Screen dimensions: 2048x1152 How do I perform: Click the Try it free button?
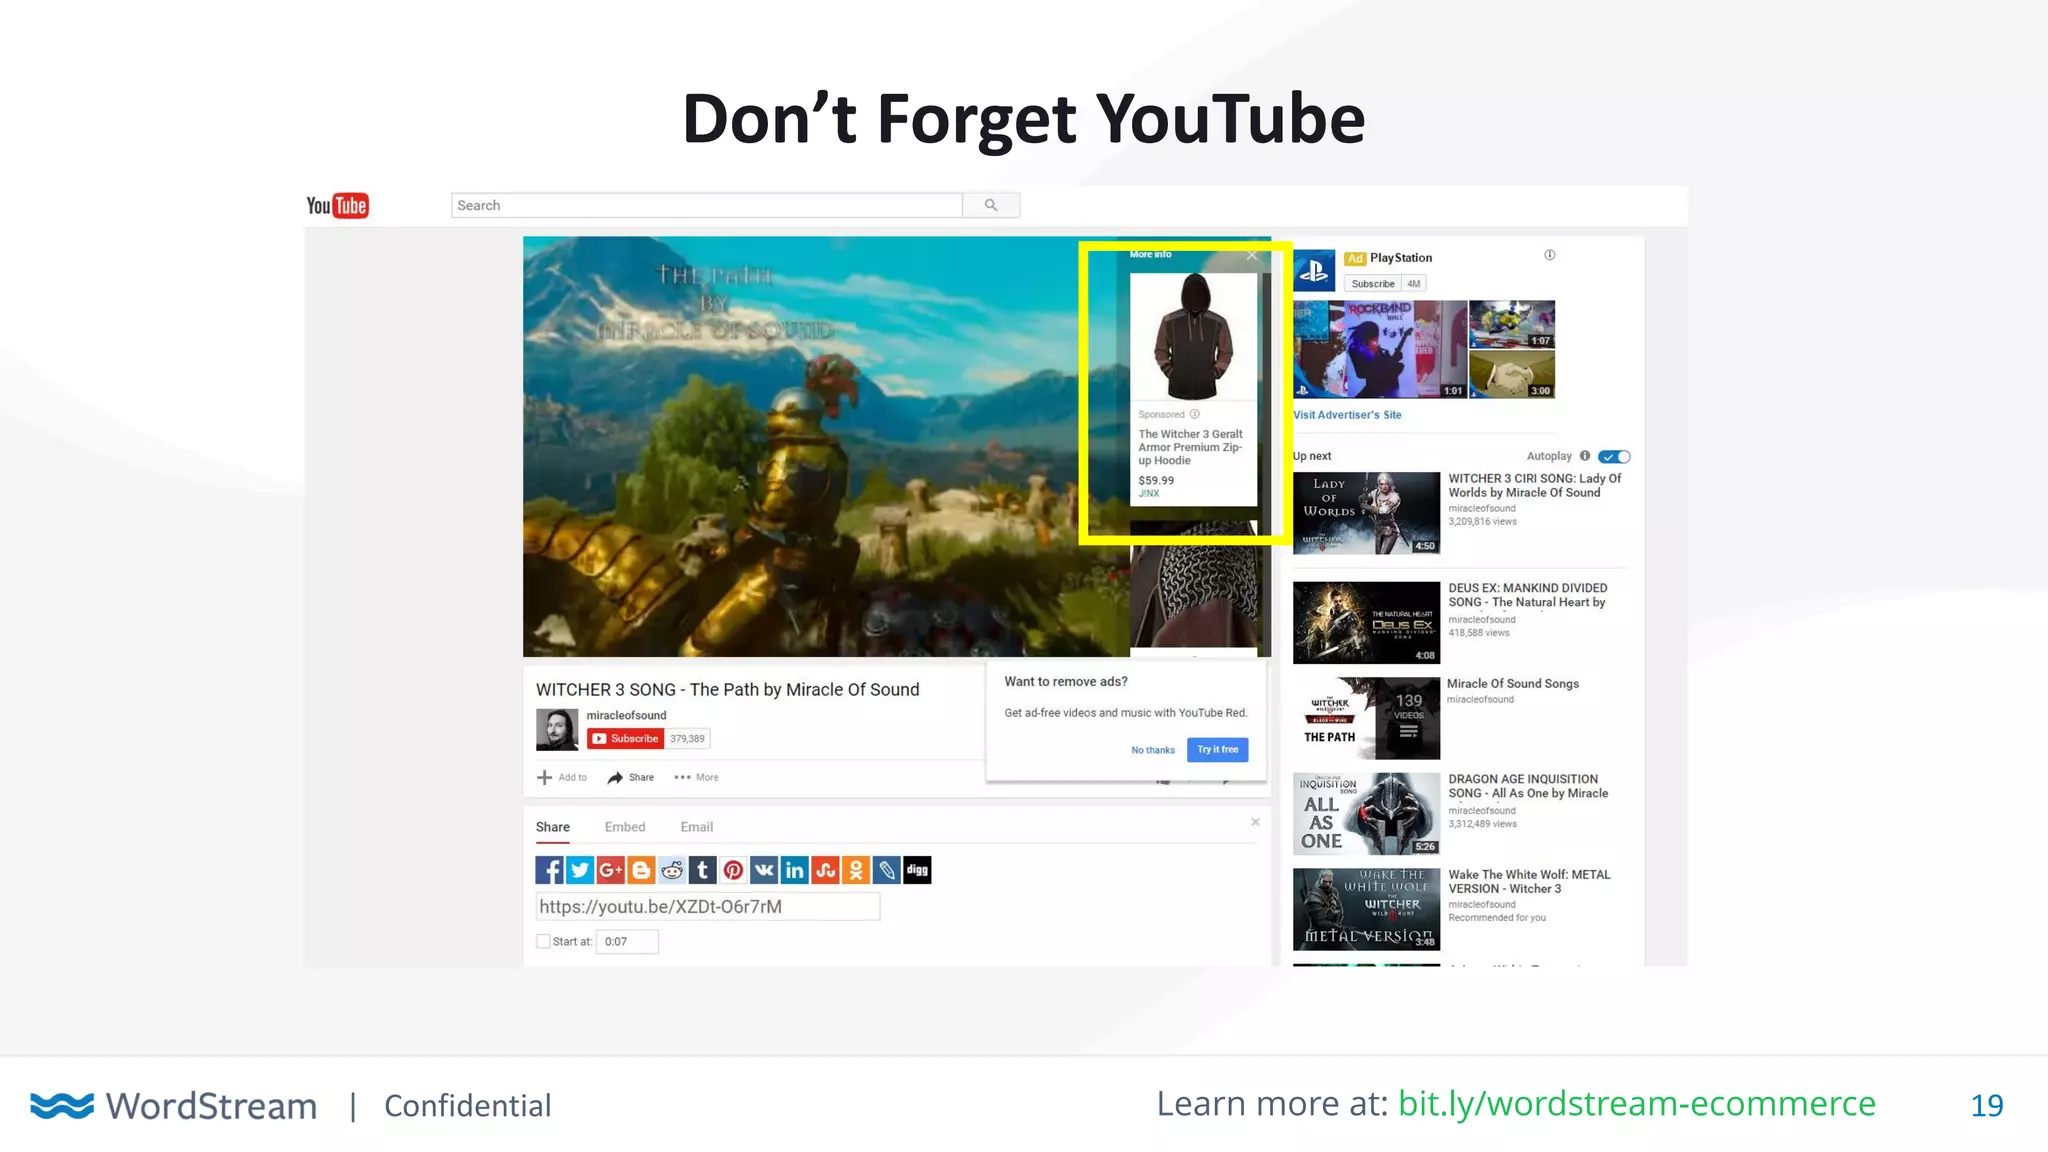click(1218, 750)
